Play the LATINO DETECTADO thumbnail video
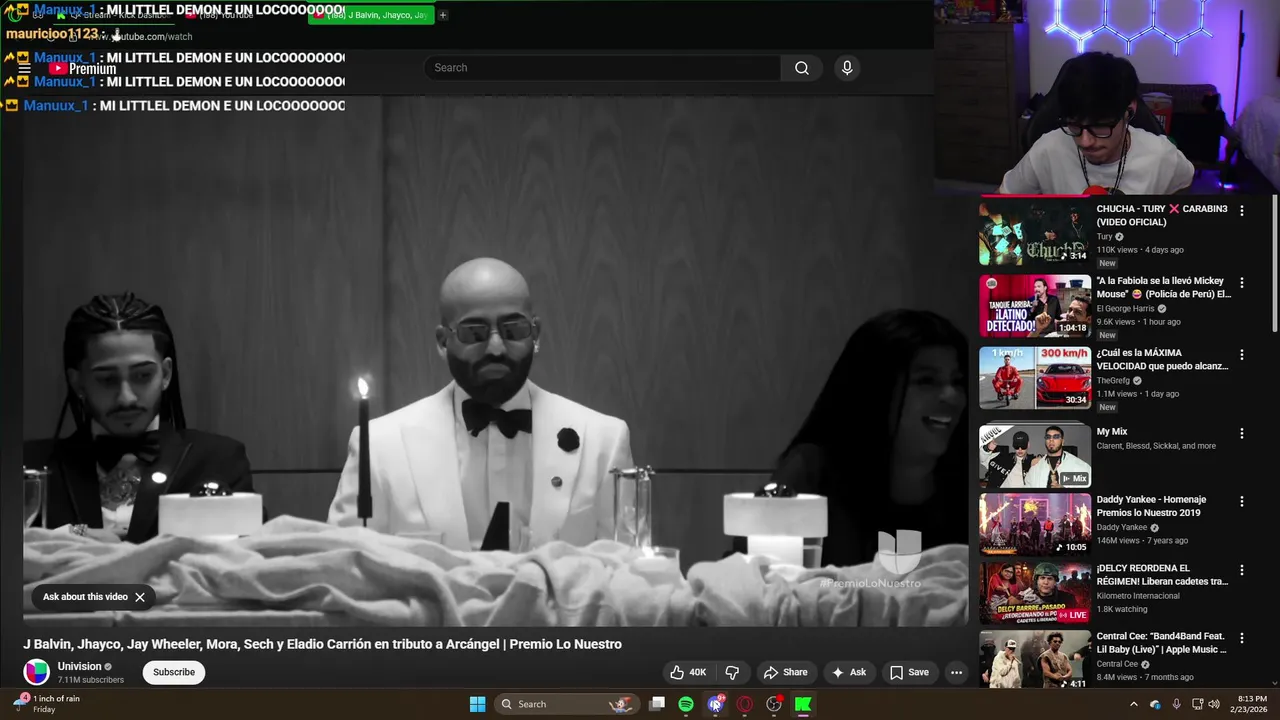 [x=1035, y=306]
